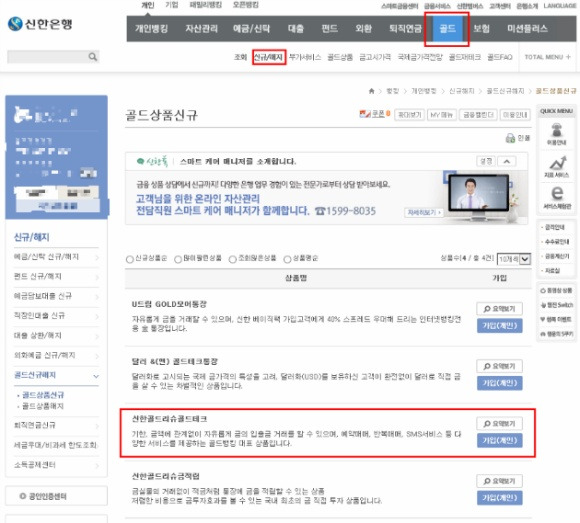Image resolution: width=580 pixels, height=523 pixels.
Task: Open the 대출 main navigation tab
Action: pyautogui.click(x=296, y=28)
